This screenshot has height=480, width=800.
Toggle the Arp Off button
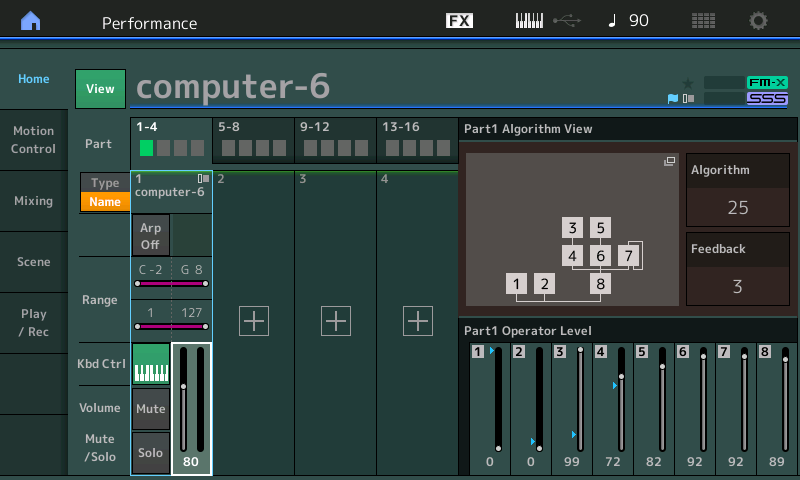151,236
